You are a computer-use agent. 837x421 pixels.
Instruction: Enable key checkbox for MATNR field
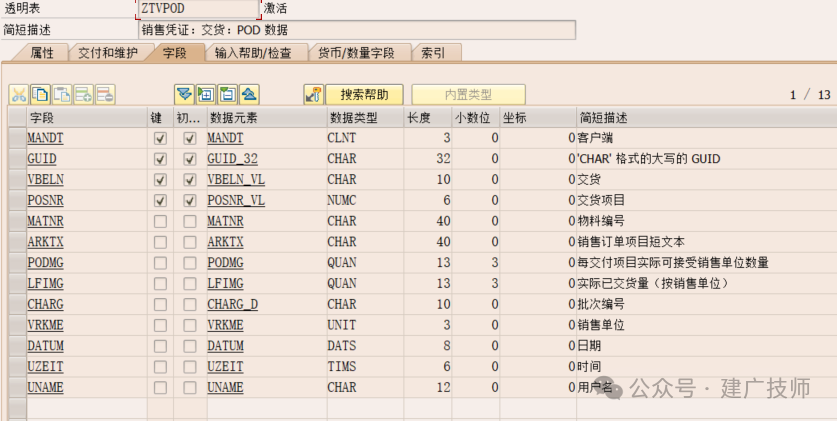click(160, 221)
